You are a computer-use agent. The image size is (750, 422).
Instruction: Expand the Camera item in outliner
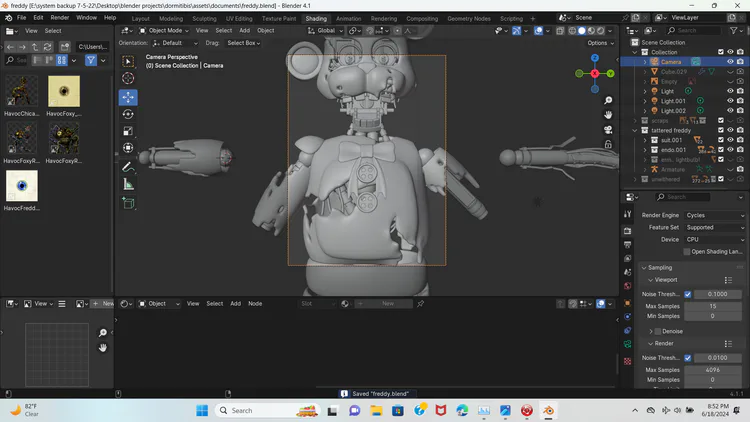pyautogui.click(x=645, y=62)
